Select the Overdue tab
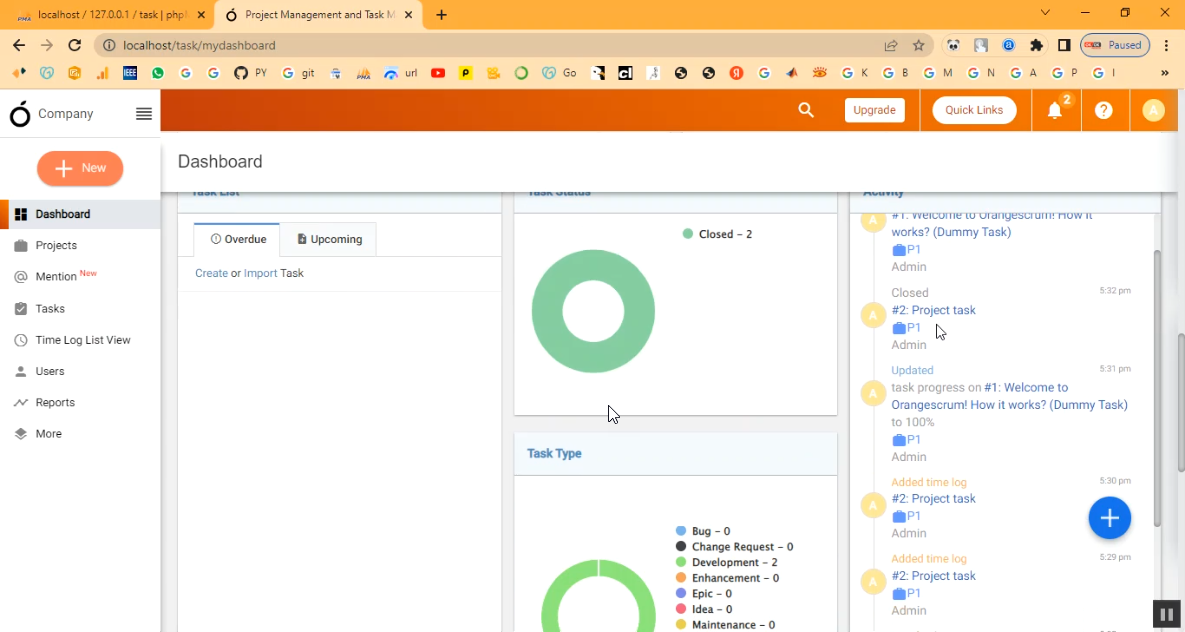 (238, 239)
